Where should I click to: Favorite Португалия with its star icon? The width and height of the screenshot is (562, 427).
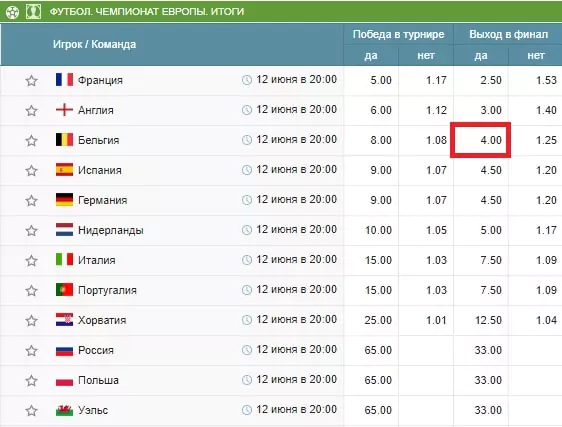click(x=32, y=290)
